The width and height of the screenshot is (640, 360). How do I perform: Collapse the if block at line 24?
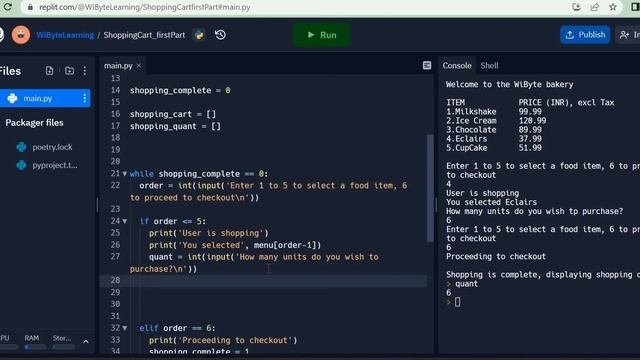click(x=124, y=221)
